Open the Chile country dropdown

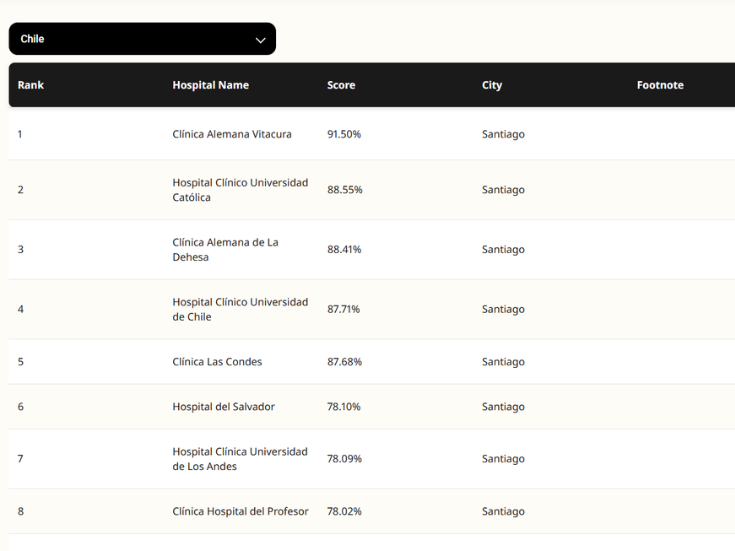(141, 39)
